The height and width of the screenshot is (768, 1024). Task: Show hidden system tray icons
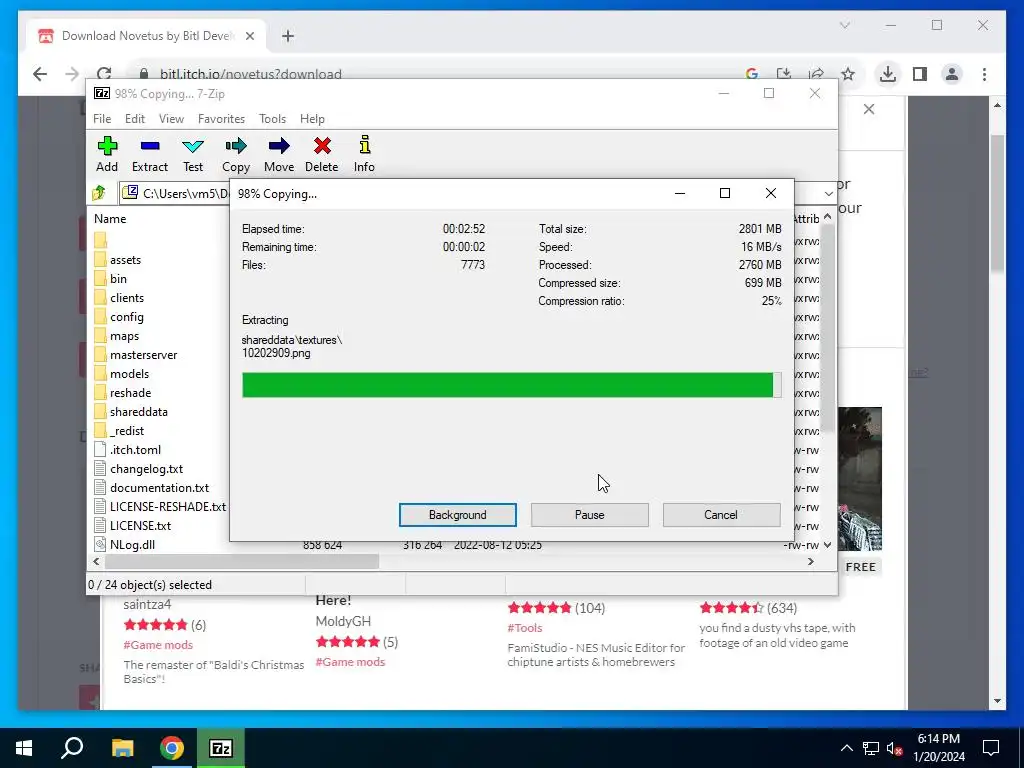coord(846,748)
